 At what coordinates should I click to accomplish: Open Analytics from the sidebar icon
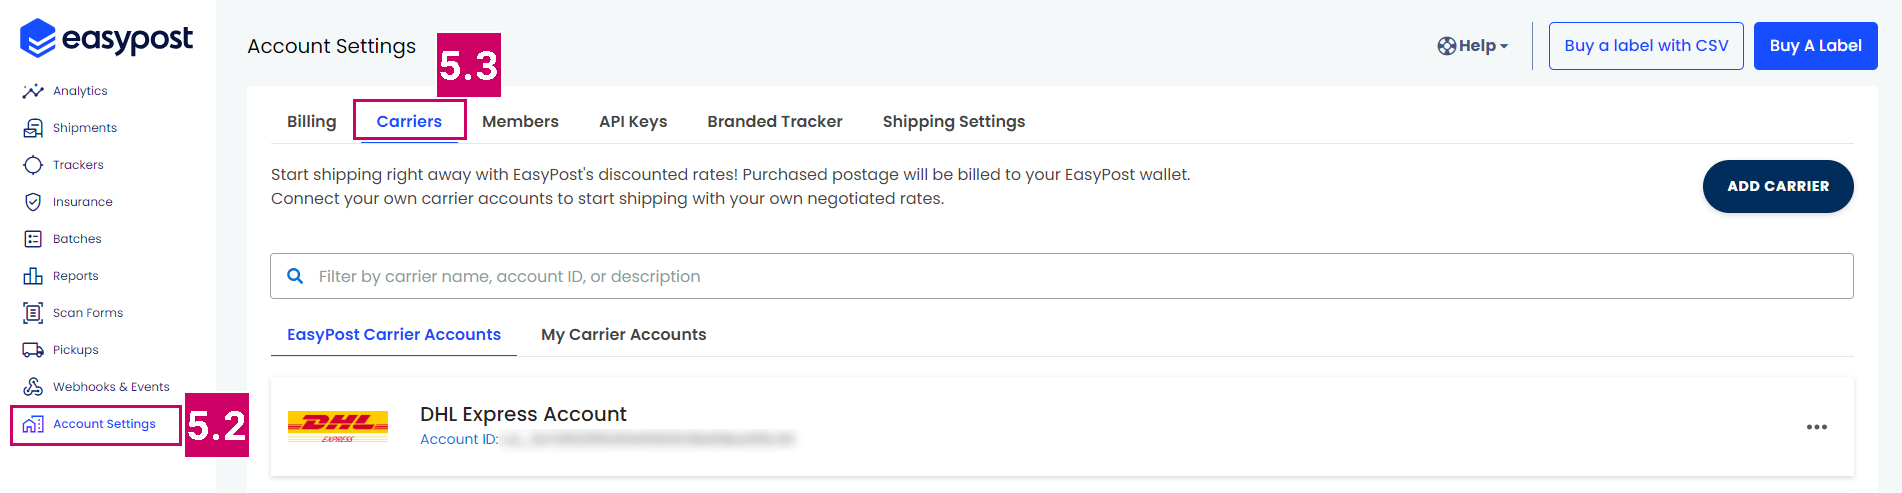33,91
